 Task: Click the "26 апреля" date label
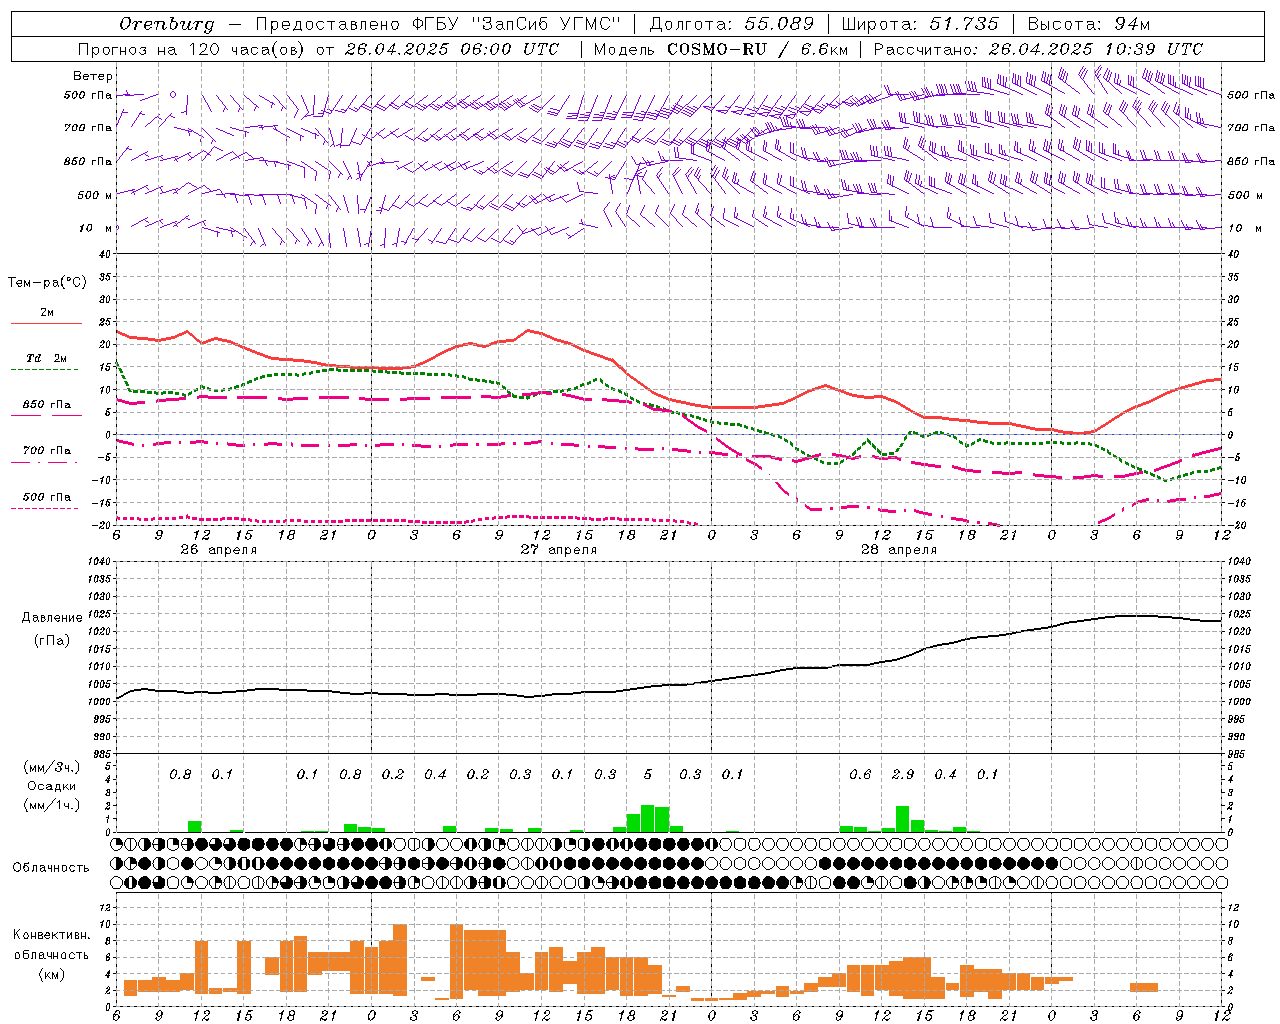[218, 550]
